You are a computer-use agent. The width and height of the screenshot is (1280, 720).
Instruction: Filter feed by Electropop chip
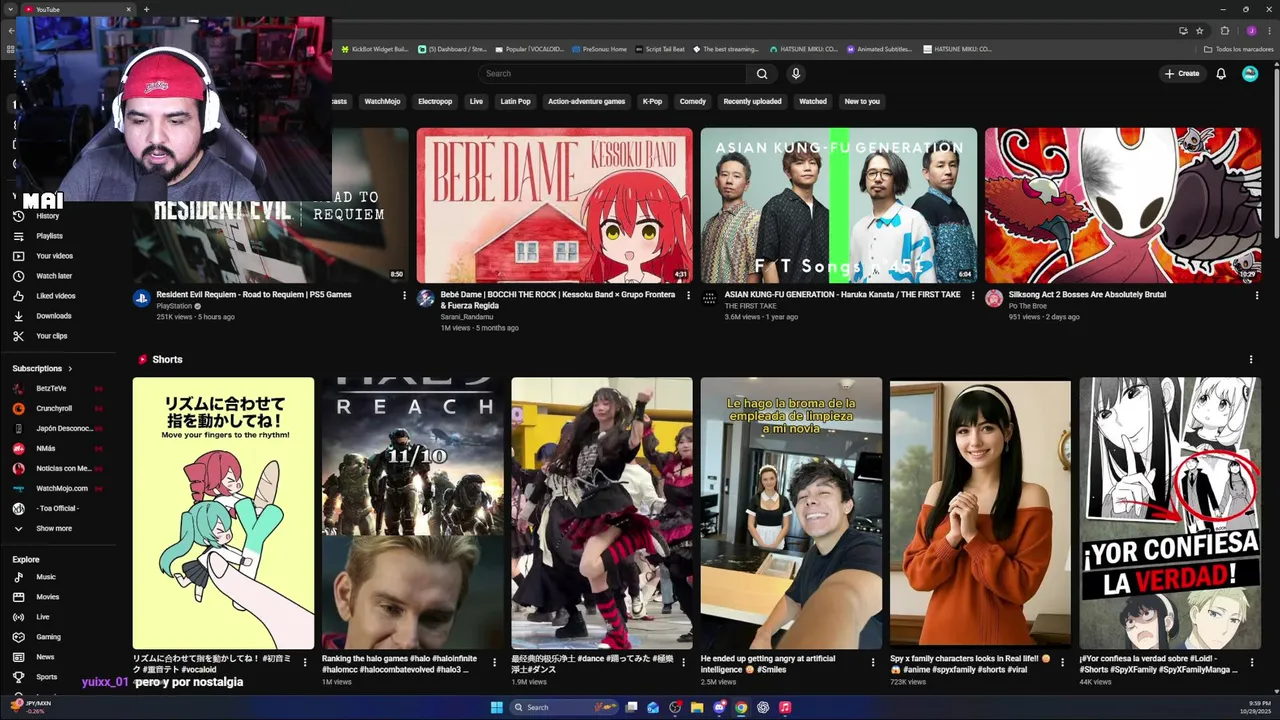point(435,101)
